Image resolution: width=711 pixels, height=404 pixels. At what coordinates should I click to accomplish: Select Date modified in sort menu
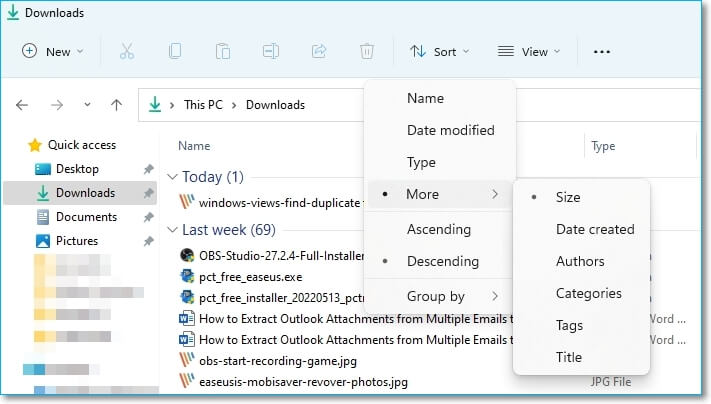tap(450, 130)
